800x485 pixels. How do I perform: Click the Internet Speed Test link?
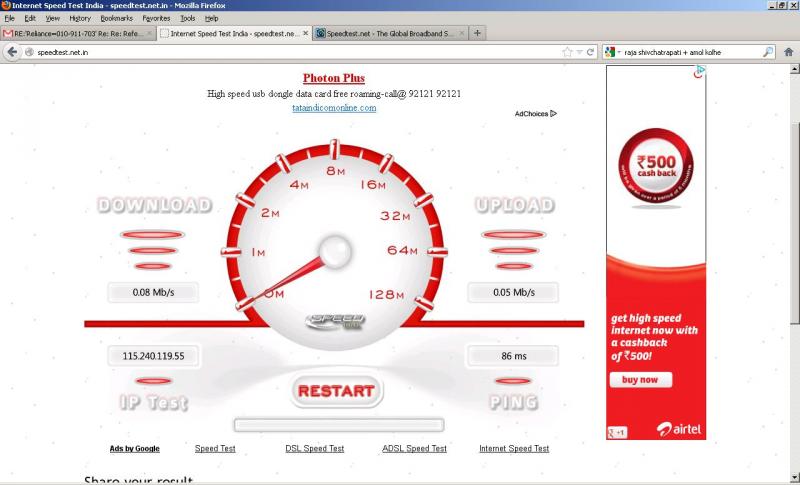pyautogui.click(x=514, y=449)
